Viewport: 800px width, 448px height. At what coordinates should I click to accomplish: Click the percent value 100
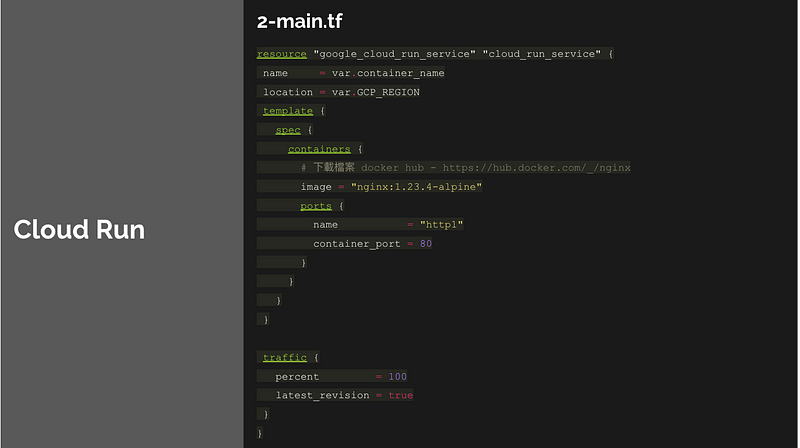coord(397,377)
